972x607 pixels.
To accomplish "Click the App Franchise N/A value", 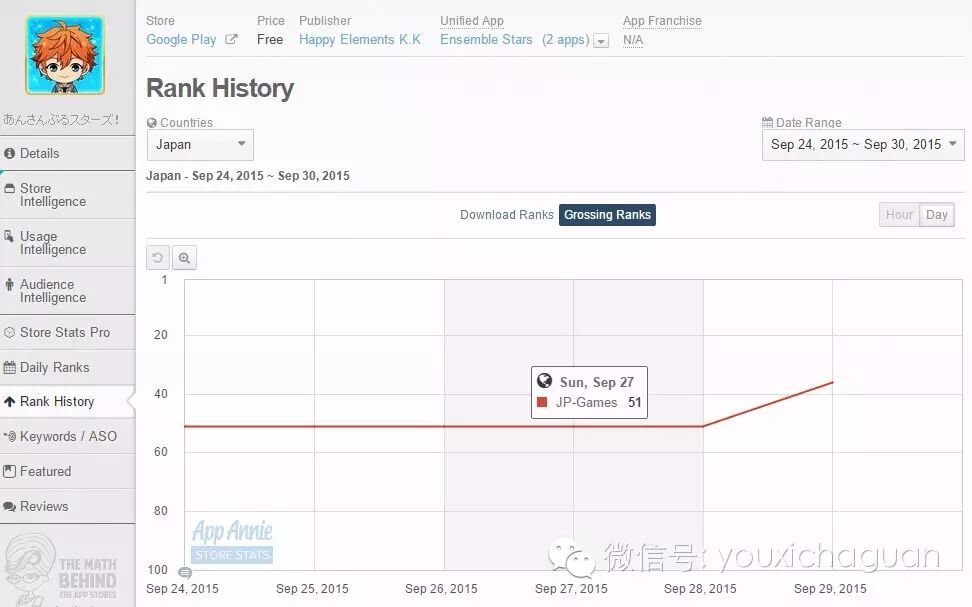I will [633, 40].
